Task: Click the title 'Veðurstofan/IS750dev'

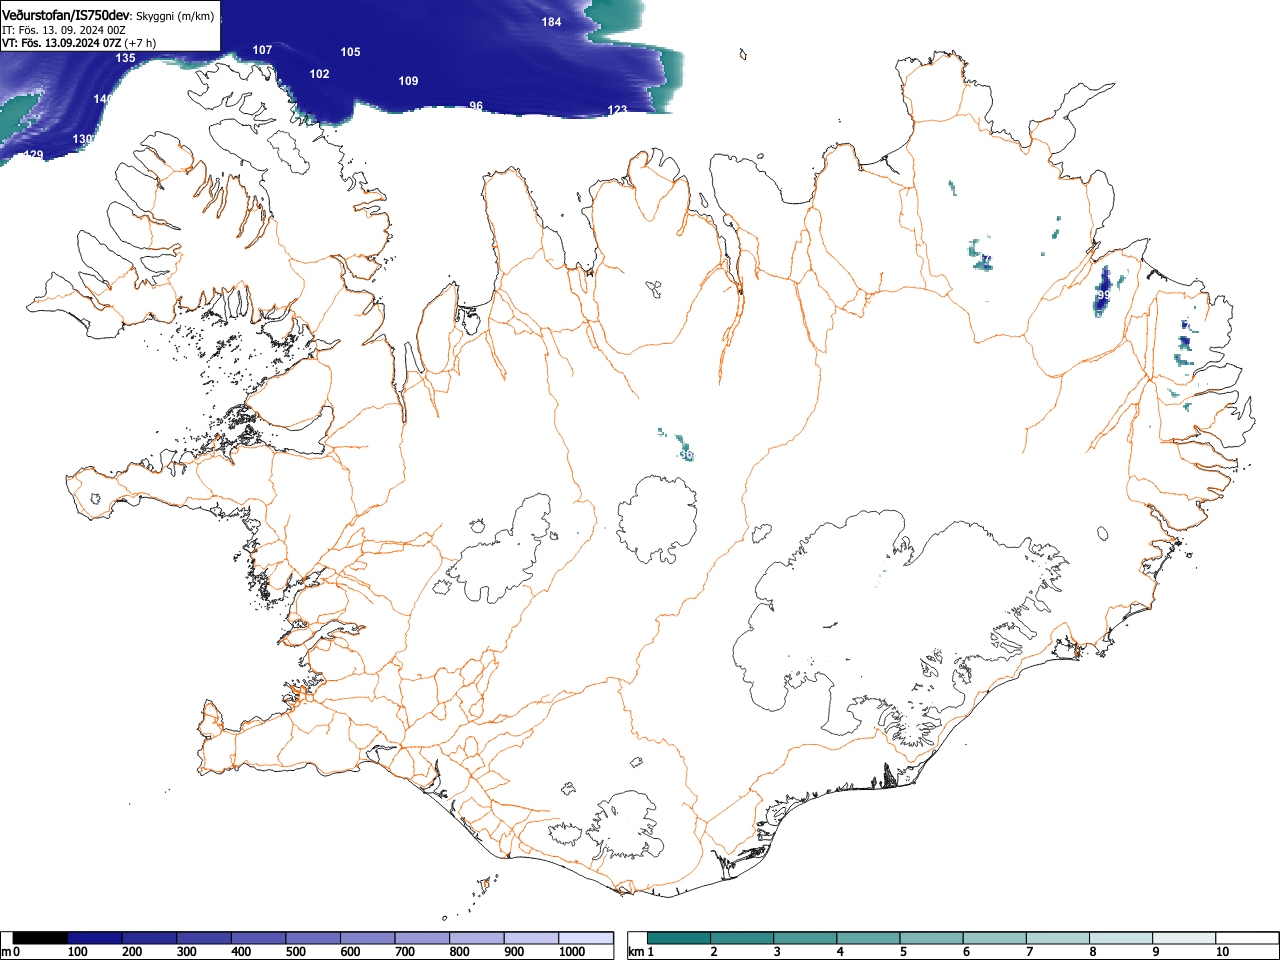Action: (x=66, y=15)
